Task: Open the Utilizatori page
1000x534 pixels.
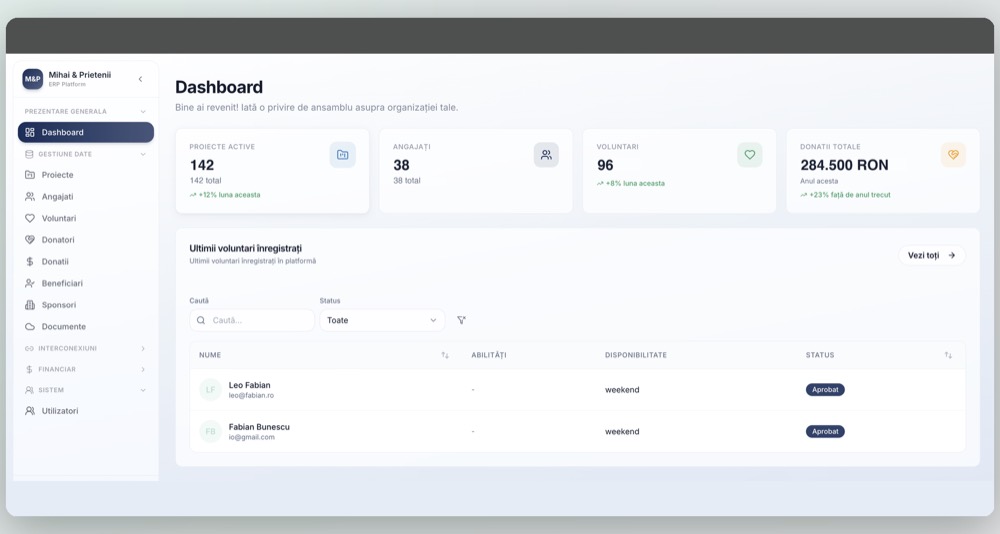Action: tap(85, 411)
